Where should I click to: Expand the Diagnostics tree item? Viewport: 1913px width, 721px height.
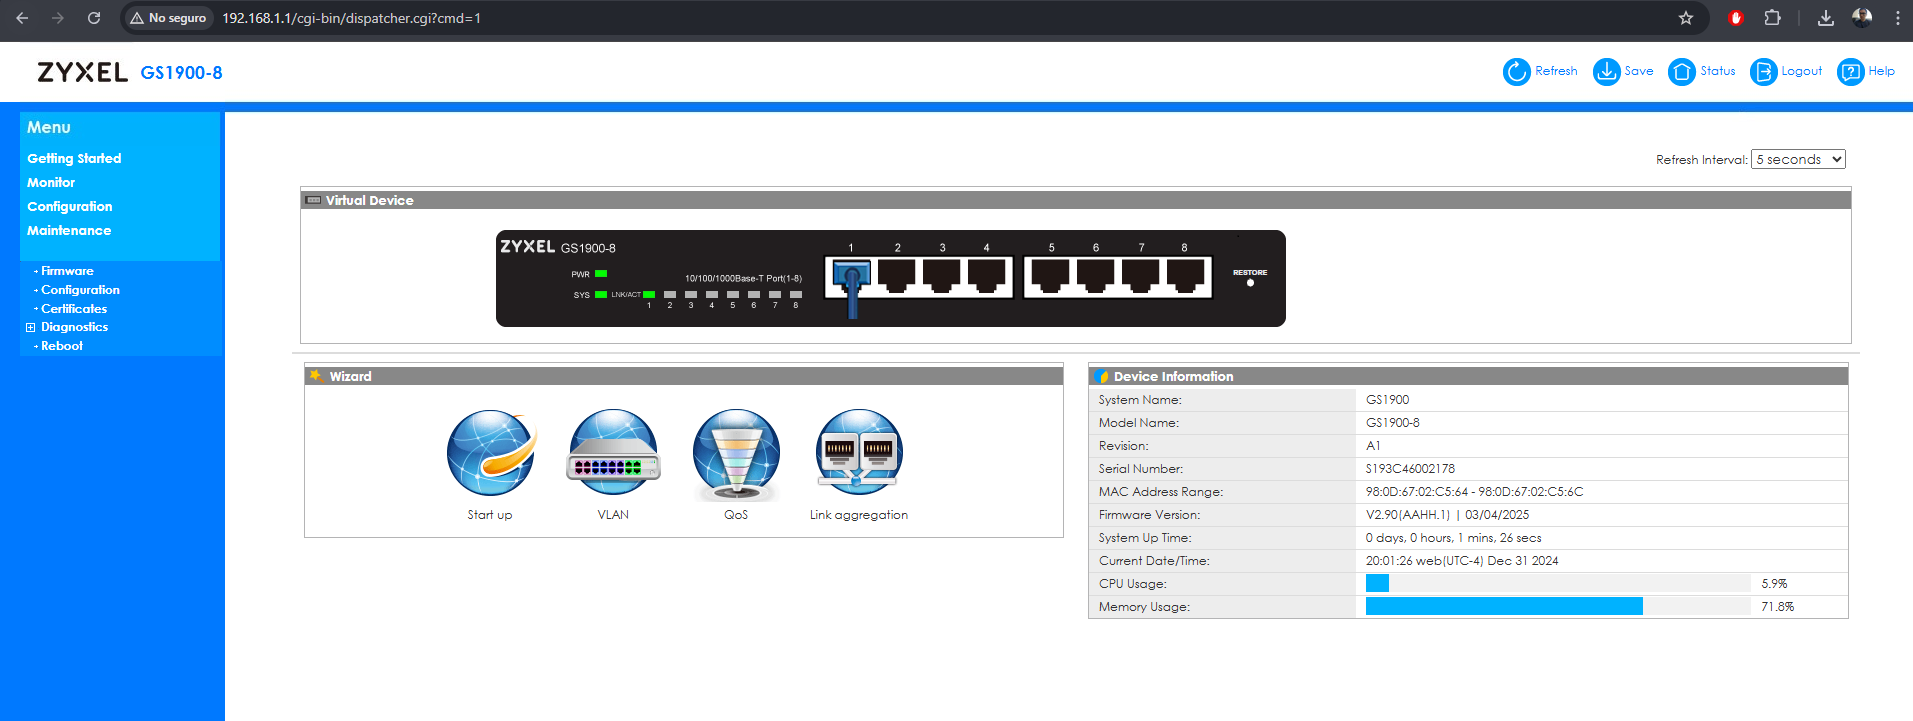[x=31, y=327]
